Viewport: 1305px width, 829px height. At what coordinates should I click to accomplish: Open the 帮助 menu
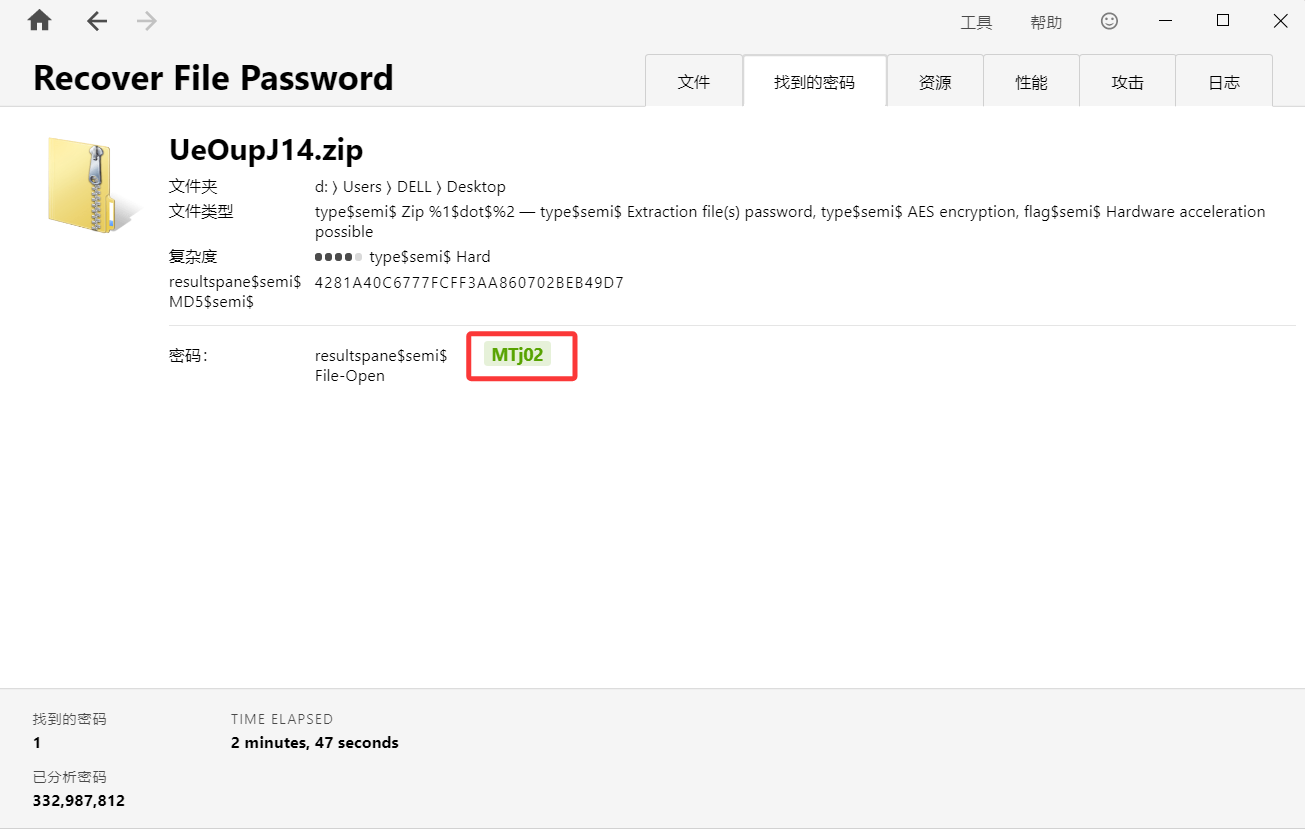click(x=1046, y=22)
